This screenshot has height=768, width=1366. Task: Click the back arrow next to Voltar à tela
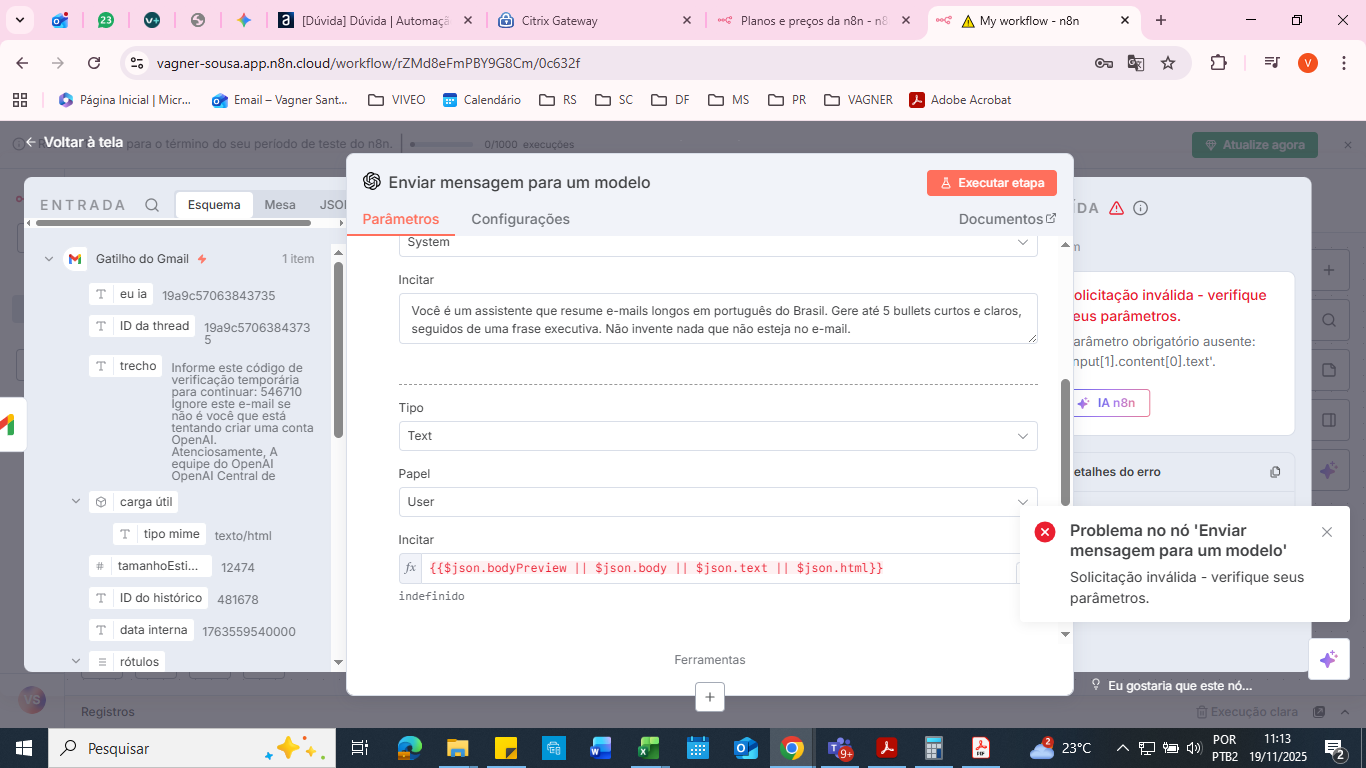(x=31, y=142)
